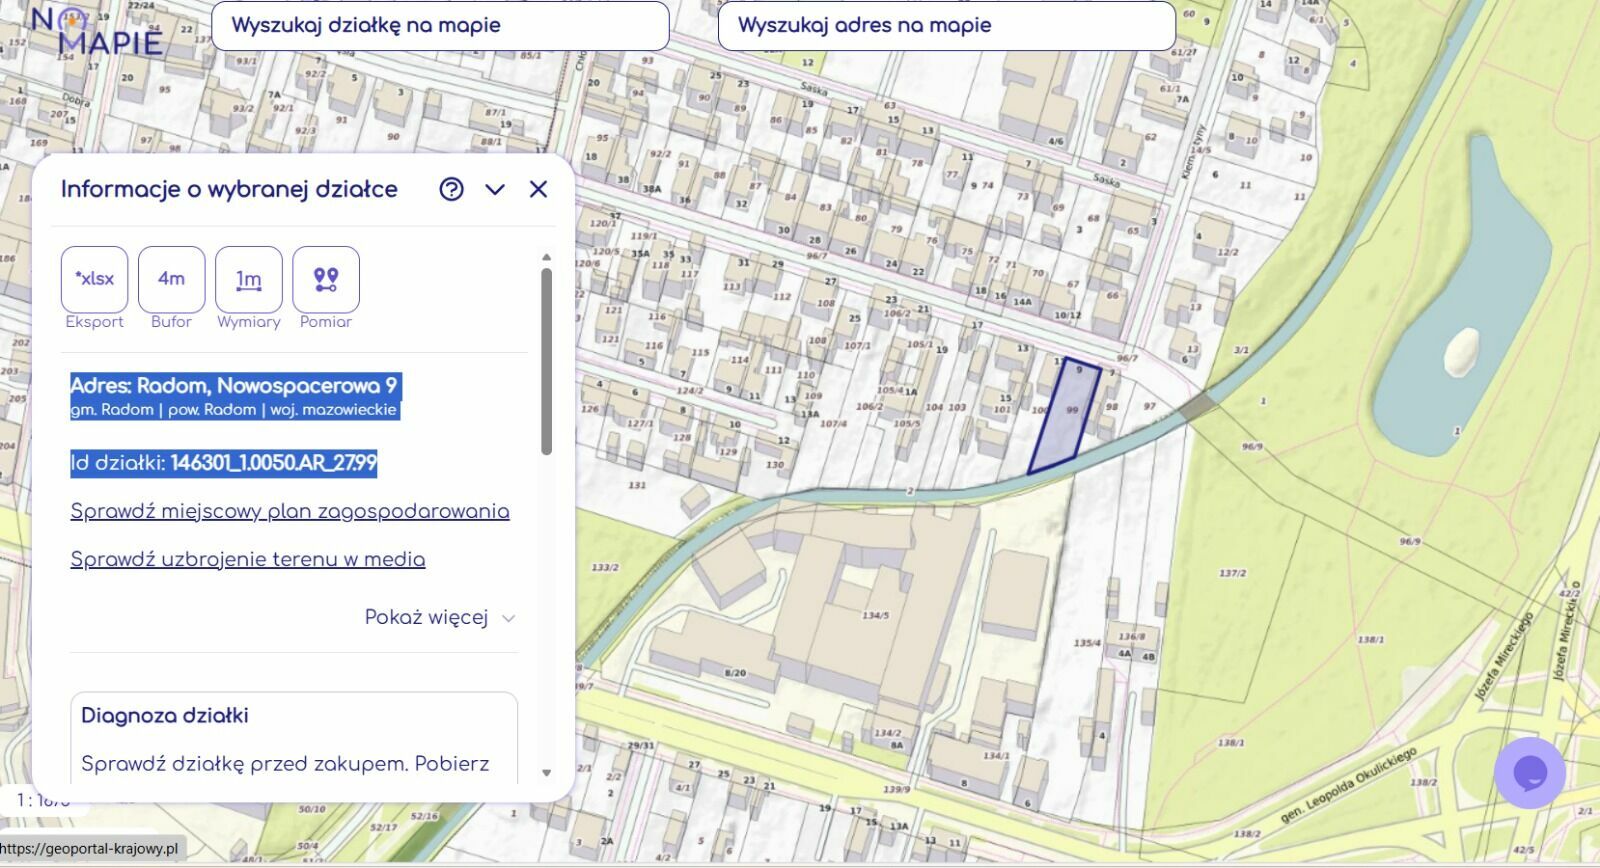Click scrollbar up arrow in panel
This screenshot has height=868, width=1600.
point(546,257)
